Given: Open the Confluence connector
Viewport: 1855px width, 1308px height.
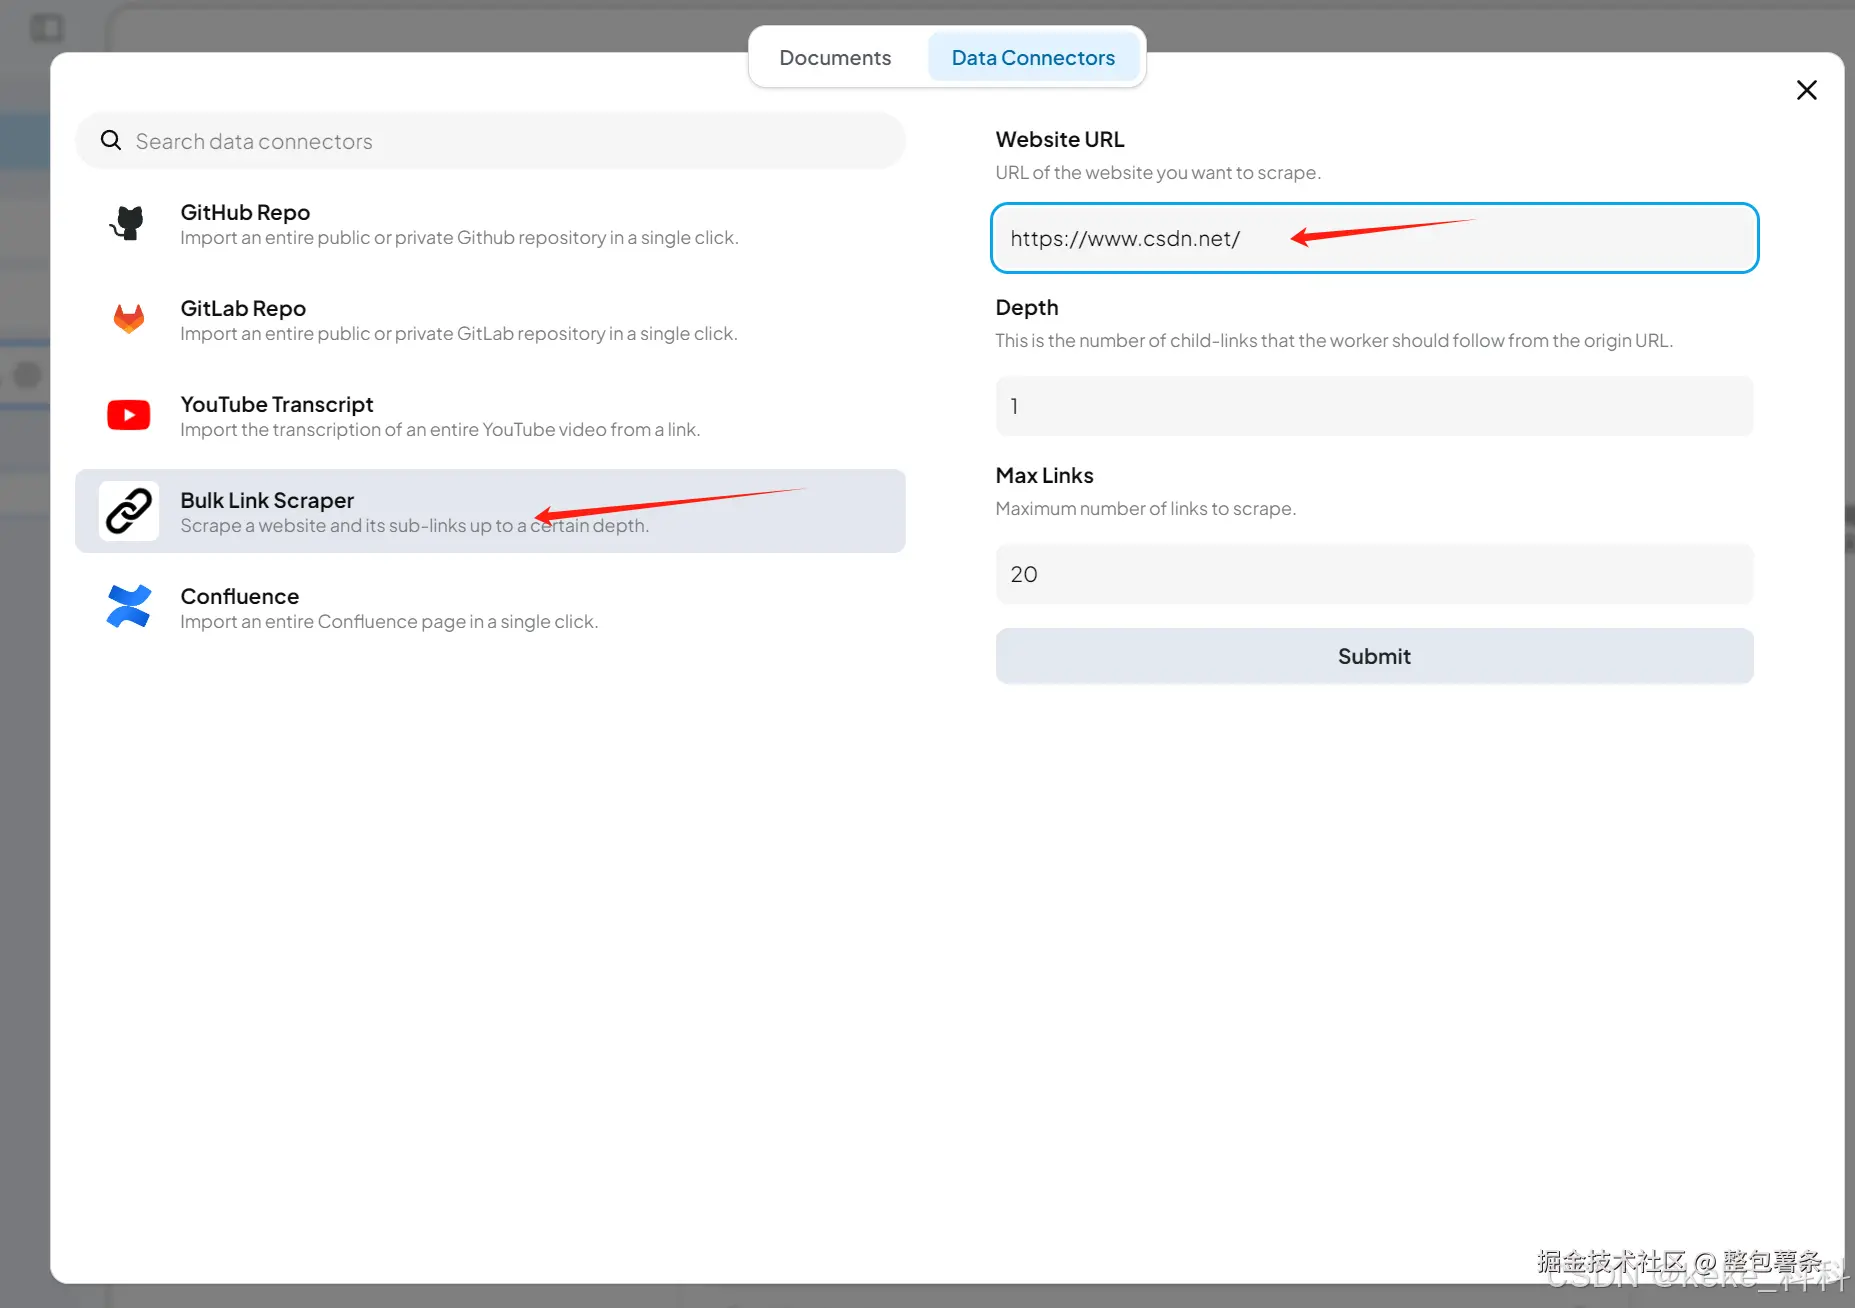Looking at the screenshot, I should pos(491,608).
